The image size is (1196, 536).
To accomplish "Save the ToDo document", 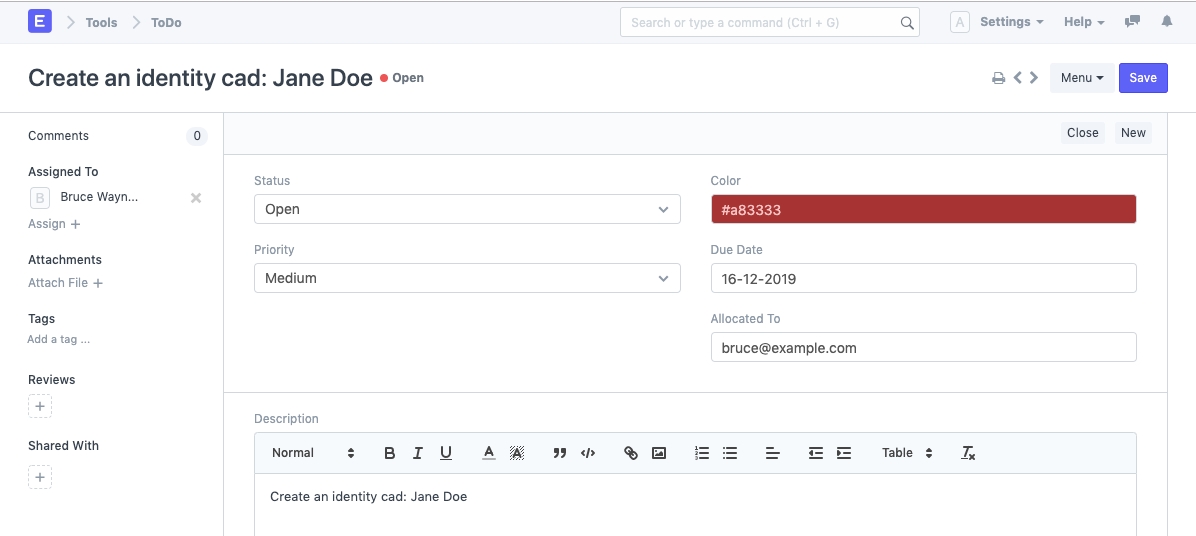I will 1143,78.
